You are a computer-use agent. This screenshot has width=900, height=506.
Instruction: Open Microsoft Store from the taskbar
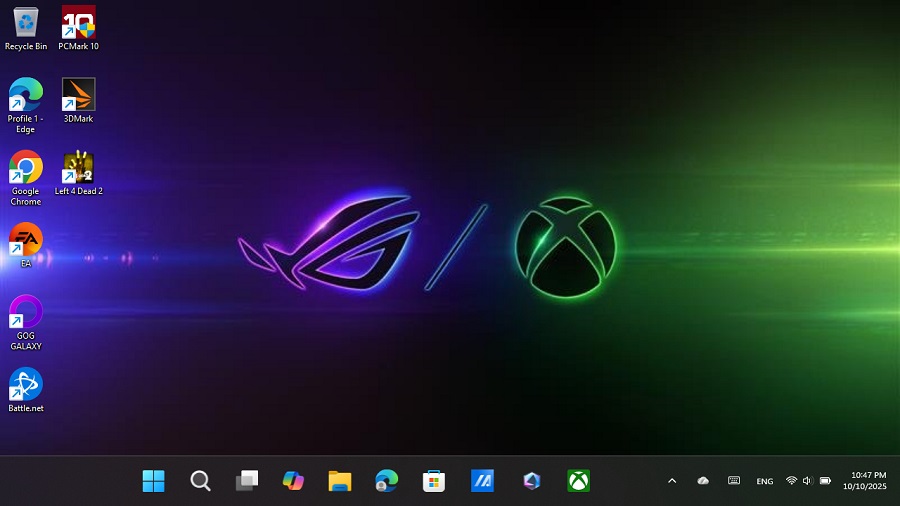pyautogui.click(x=433, y=481)
